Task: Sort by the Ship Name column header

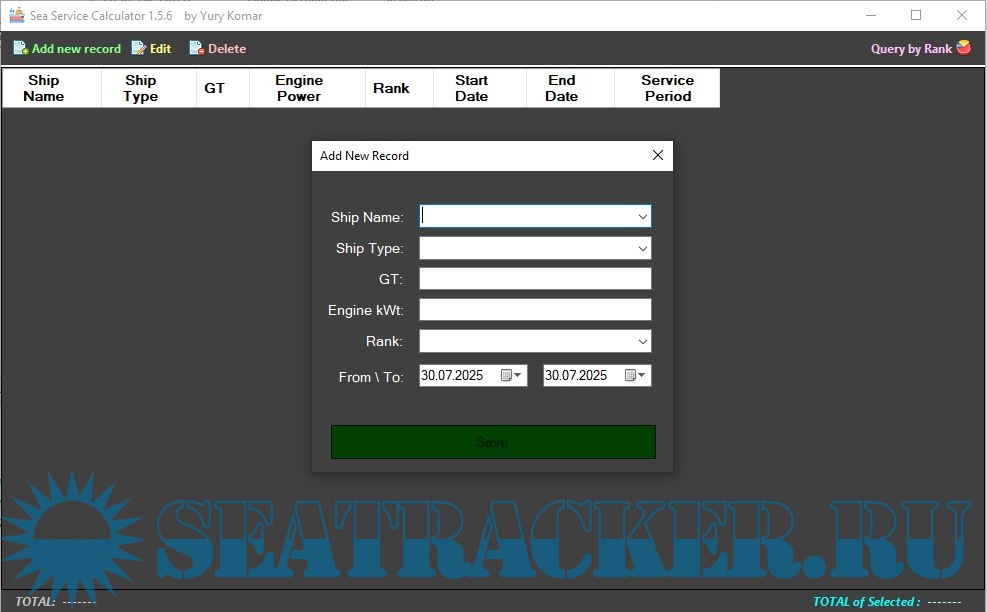Action: [x=44, y=88]
